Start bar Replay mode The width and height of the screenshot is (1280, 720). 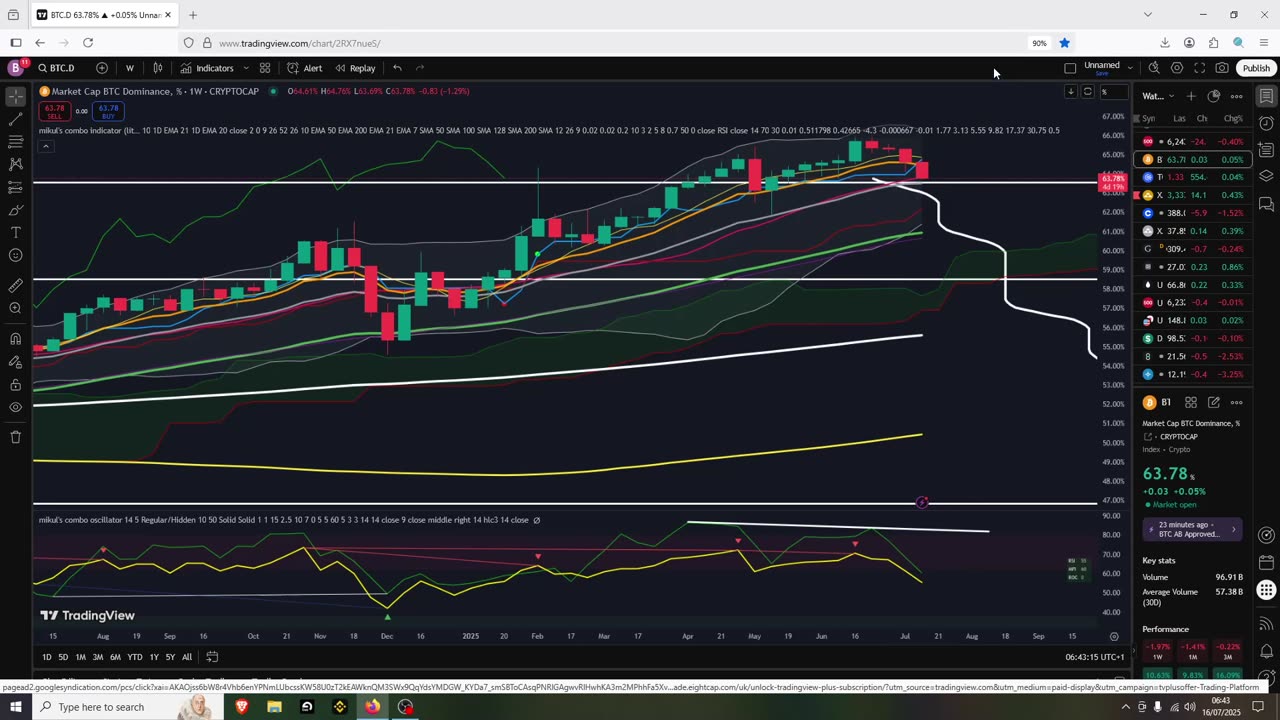(355, 68)
